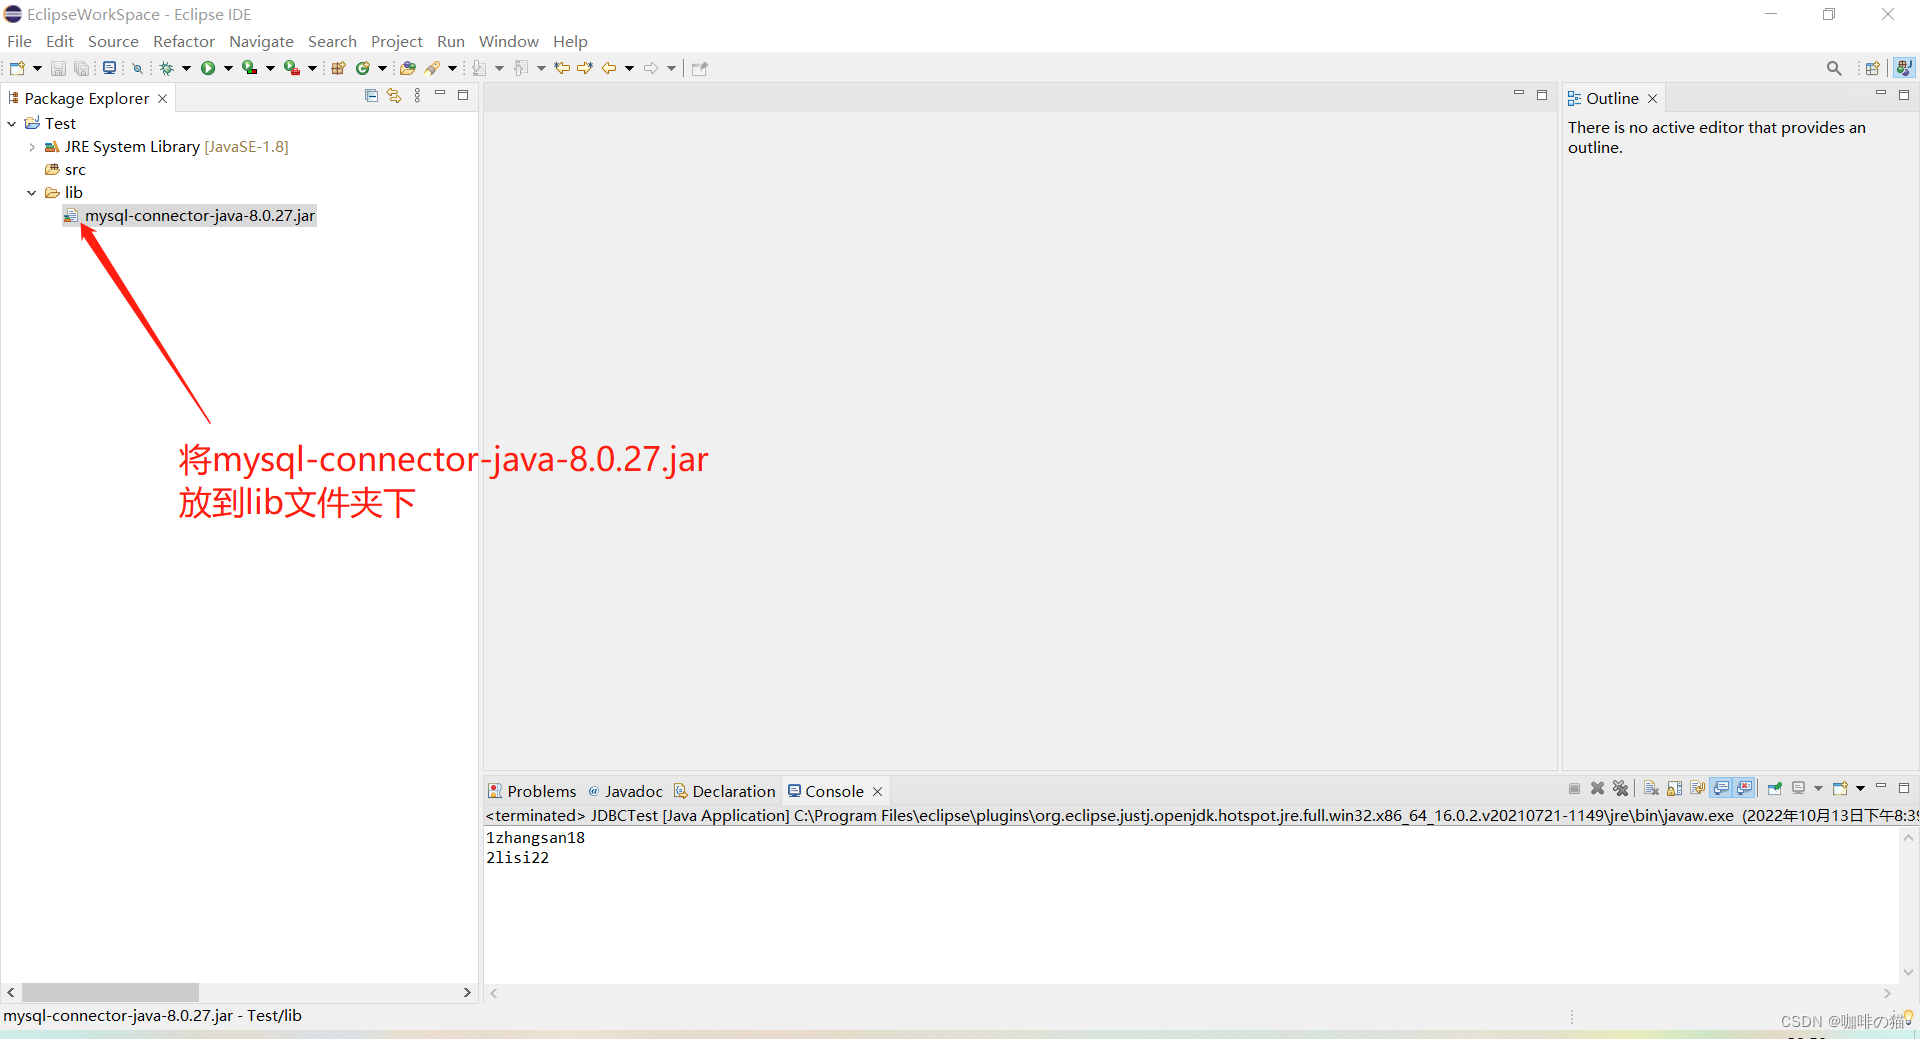1920x1039 pixels.
Task: Save all open editors
Action: pyautogui.click(x=81, y=67)
